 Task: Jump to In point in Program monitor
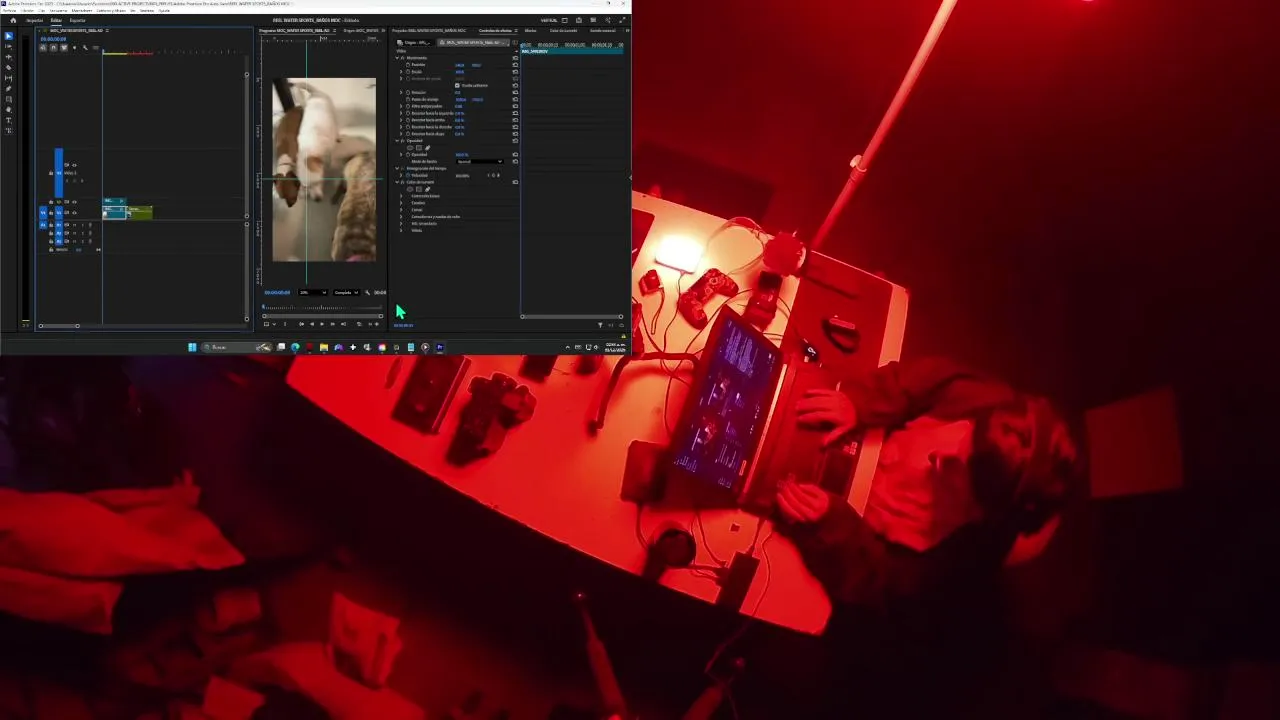pos(301,324)
